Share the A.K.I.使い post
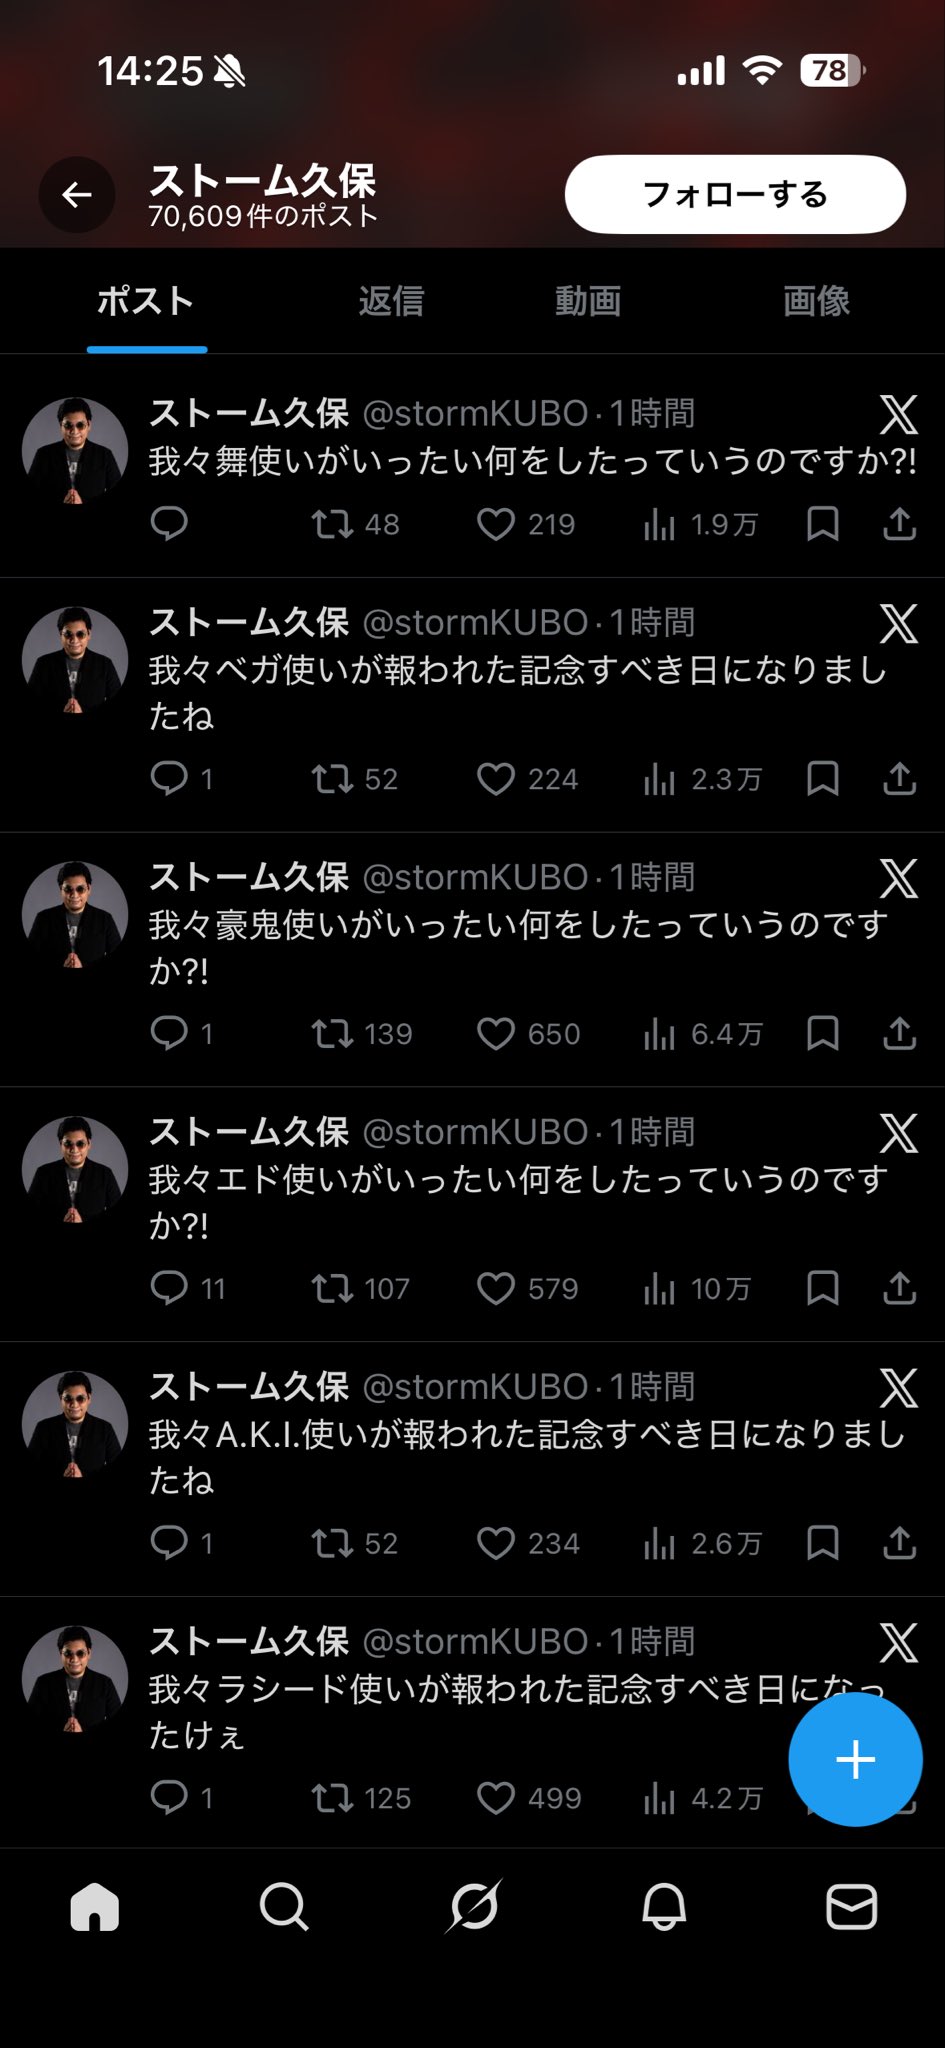The height and width of the screenshot is (2048, 945). click(x=899, y=1543)
